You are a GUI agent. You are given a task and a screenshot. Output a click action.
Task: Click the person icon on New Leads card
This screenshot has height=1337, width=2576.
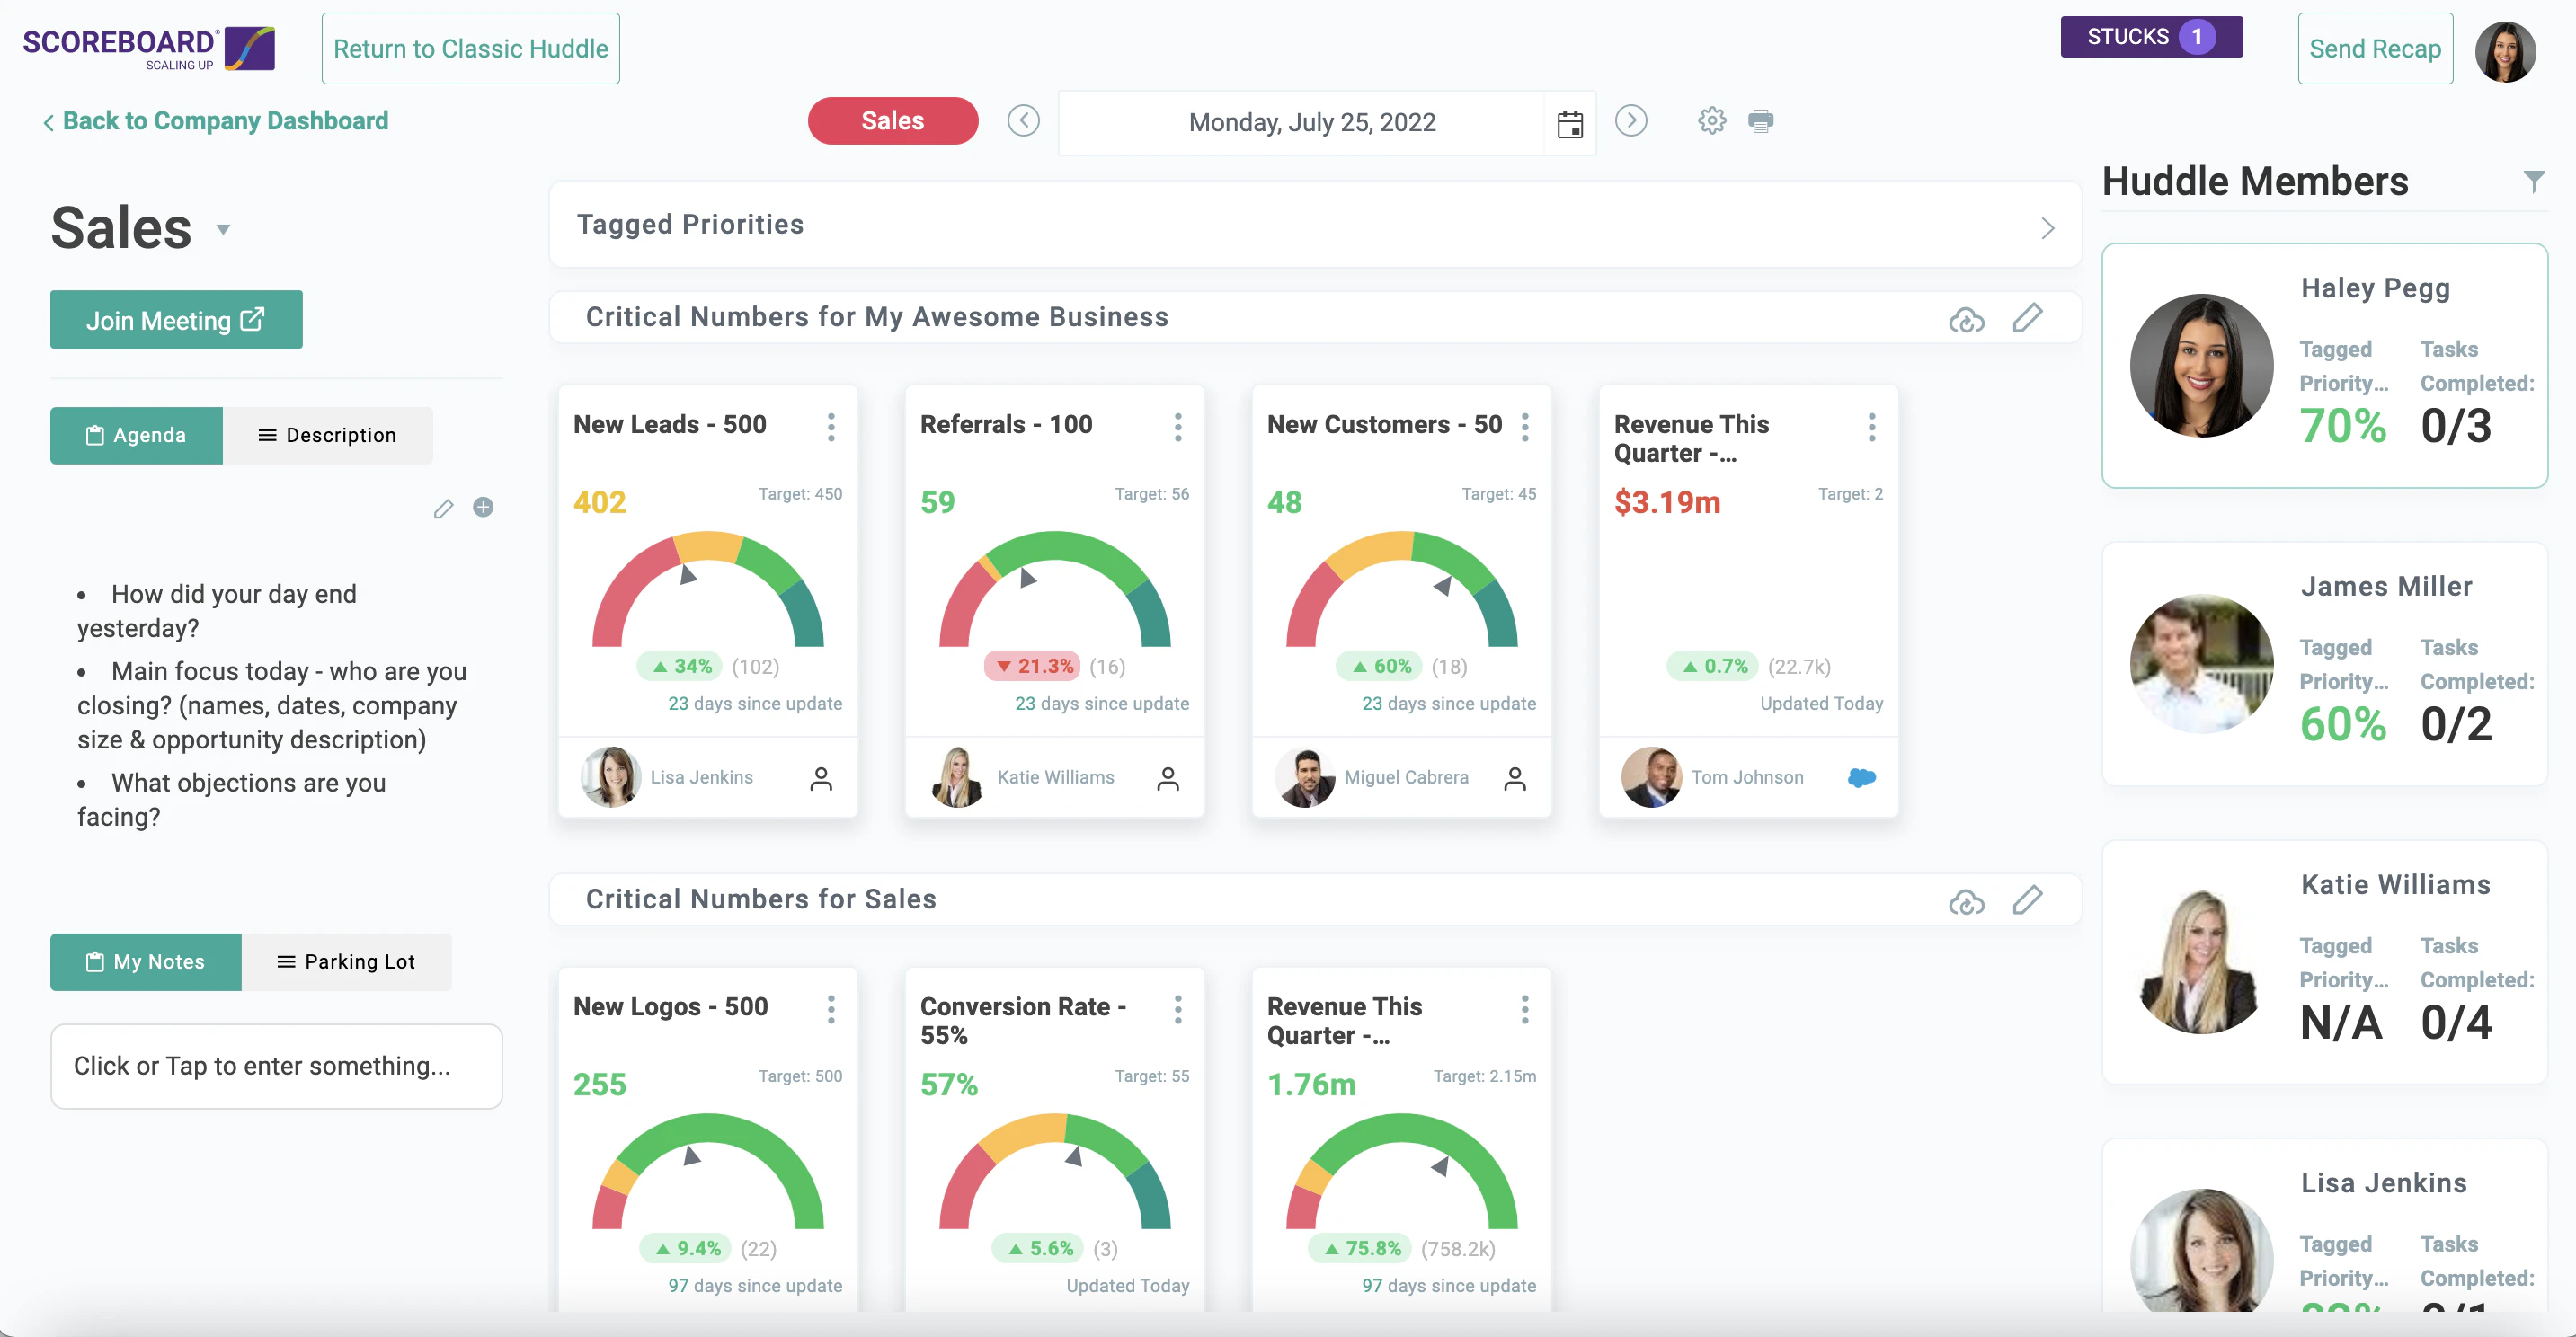(x=822, y=778)
